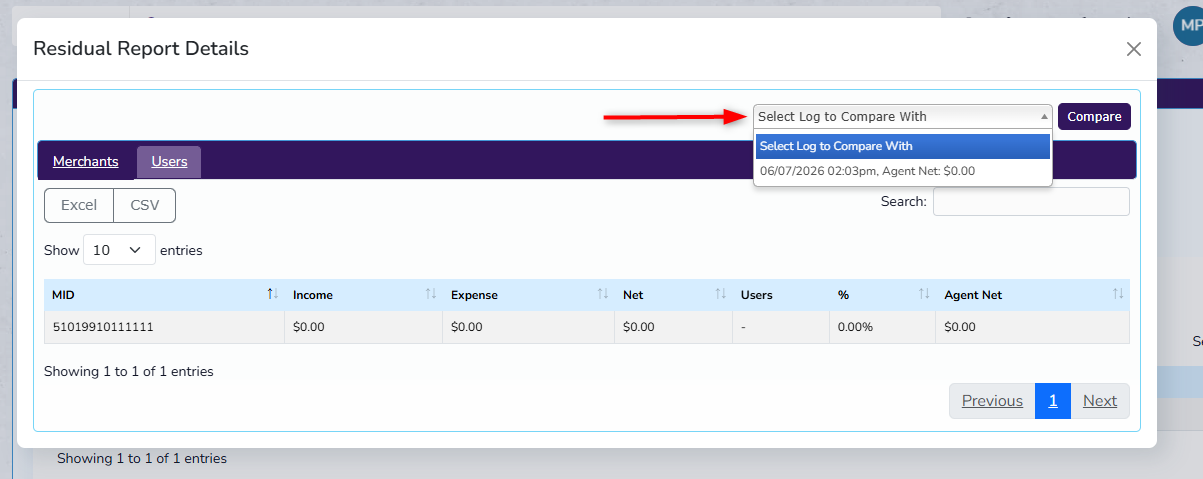Choose the 06/07/2026 02:03pm log option
1203x479 pixels.
[903, 171]
